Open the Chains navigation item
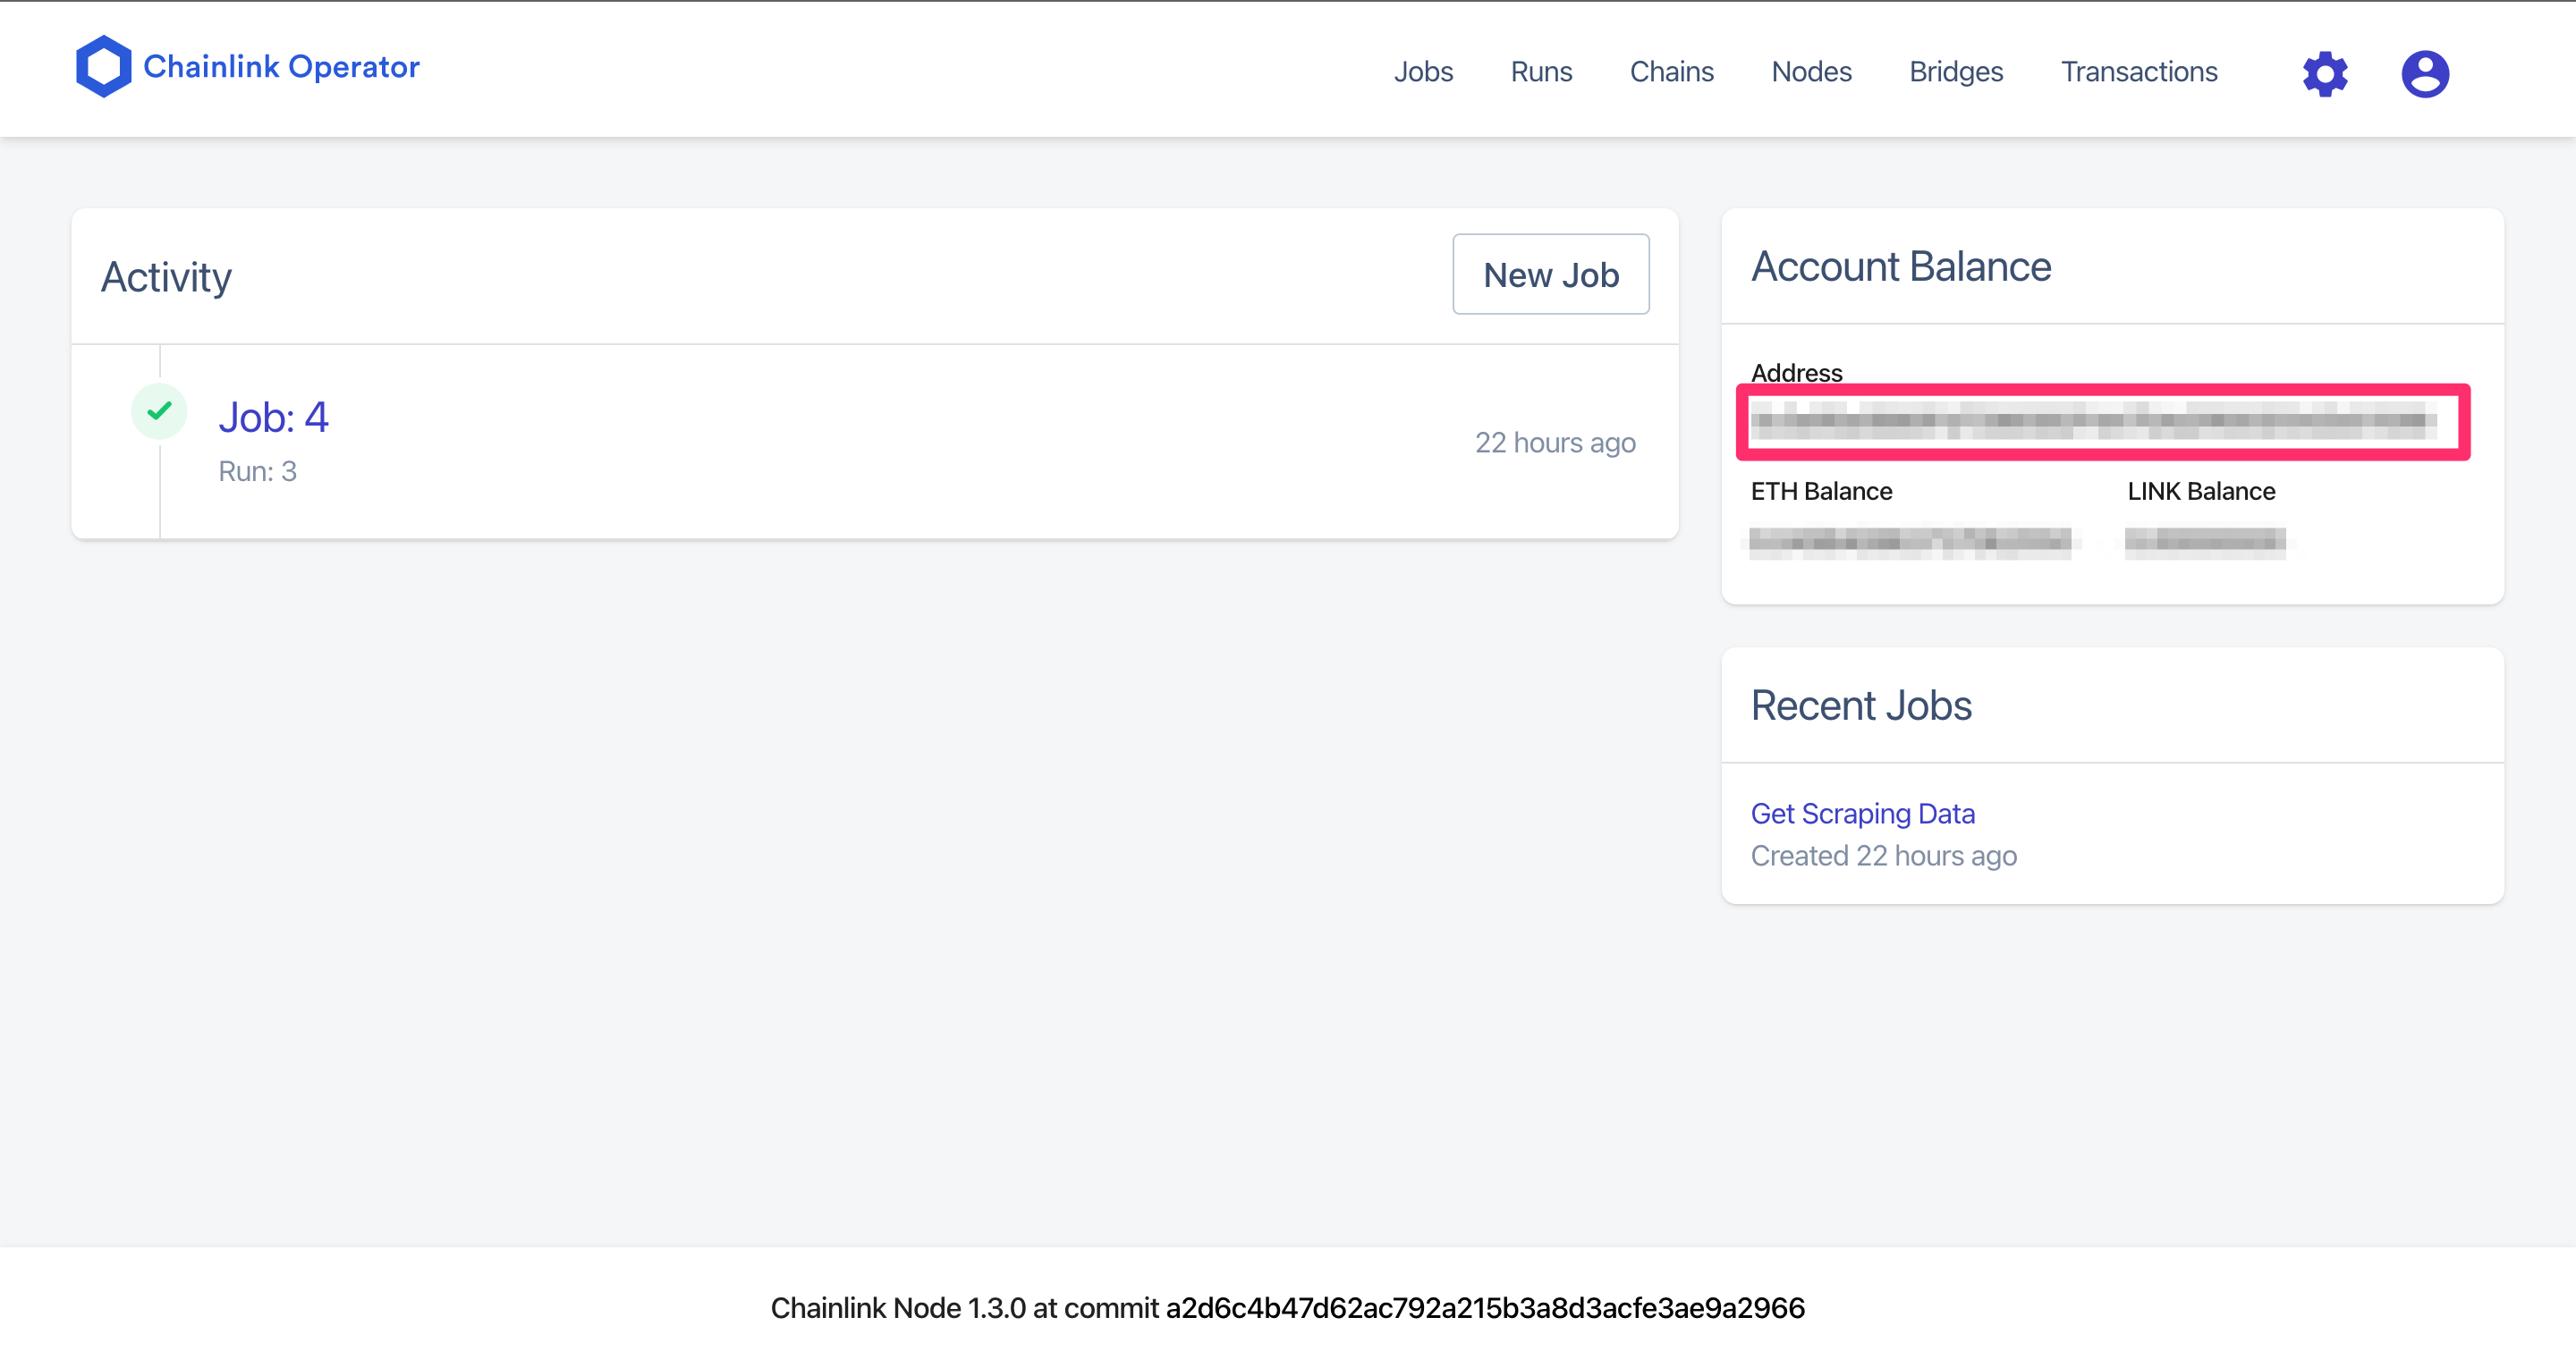The image size is (2576, 1368). (x=1671, y=72)
